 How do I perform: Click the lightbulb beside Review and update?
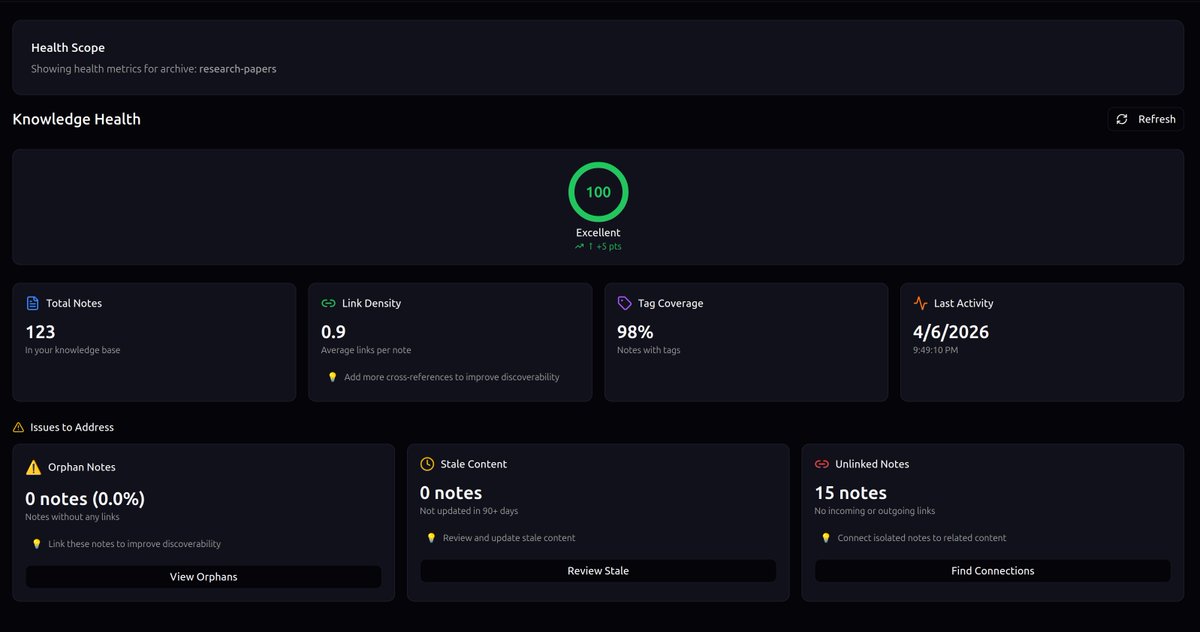click(x=432, y=538)
